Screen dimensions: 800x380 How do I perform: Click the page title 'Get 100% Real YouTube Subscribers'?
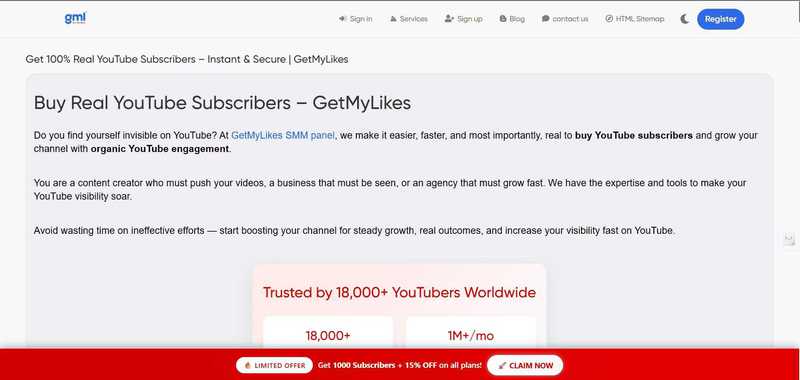pos(187,59)
